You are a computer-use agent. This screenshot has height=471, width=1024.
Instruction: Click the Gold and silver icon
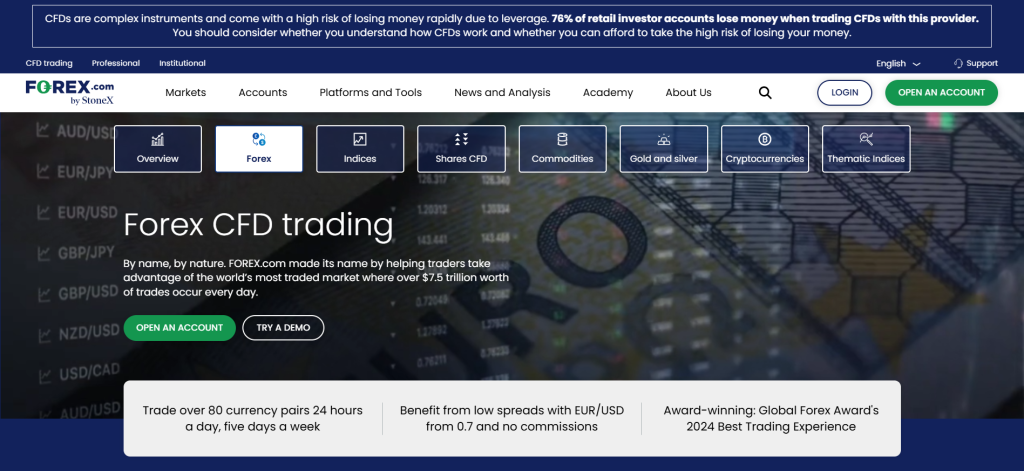coord(664,139)
